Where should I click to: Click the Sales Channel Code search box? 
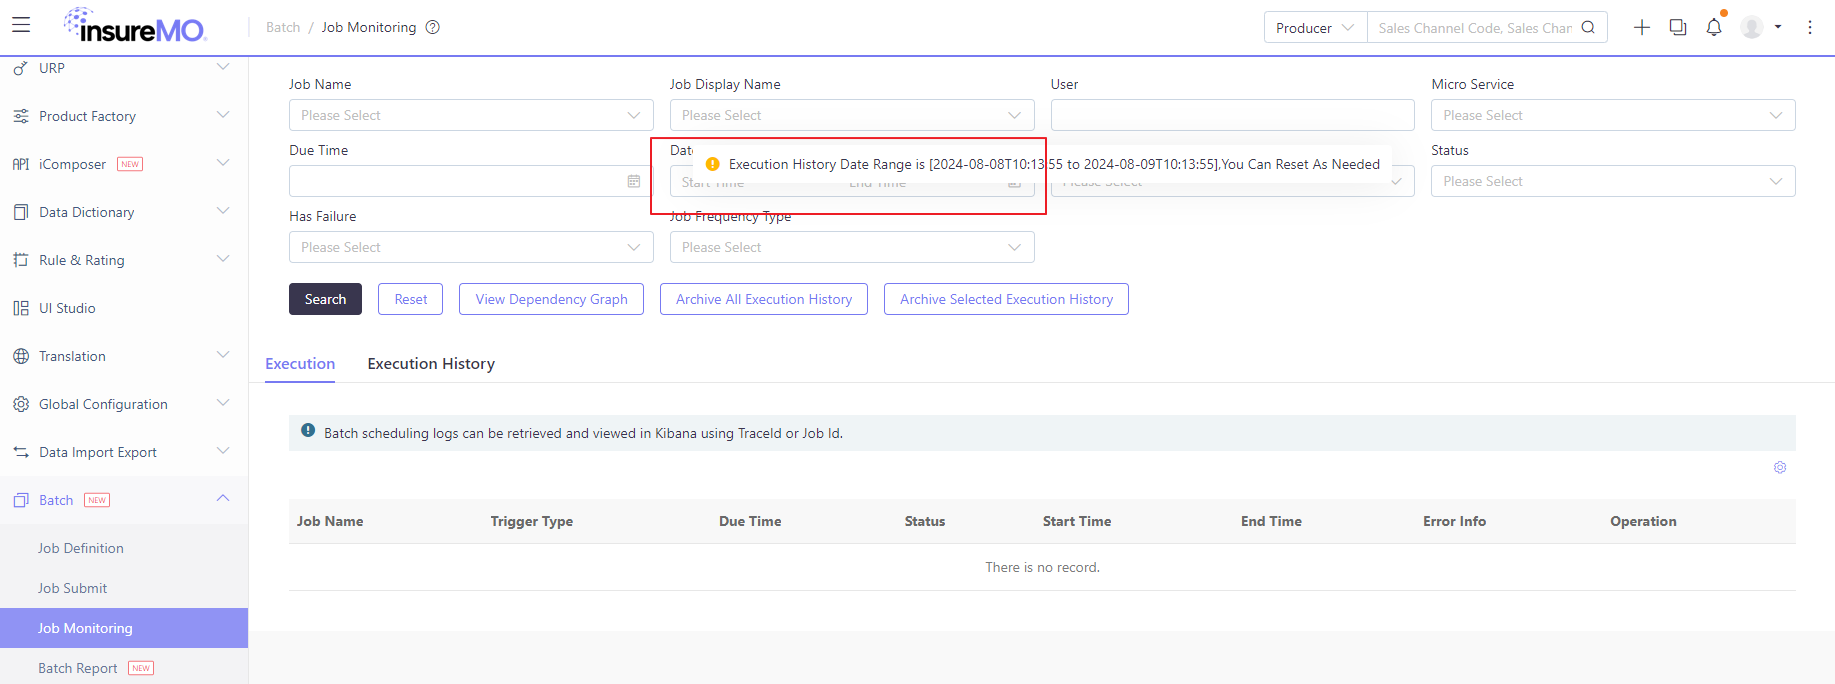click(1474, 28)
